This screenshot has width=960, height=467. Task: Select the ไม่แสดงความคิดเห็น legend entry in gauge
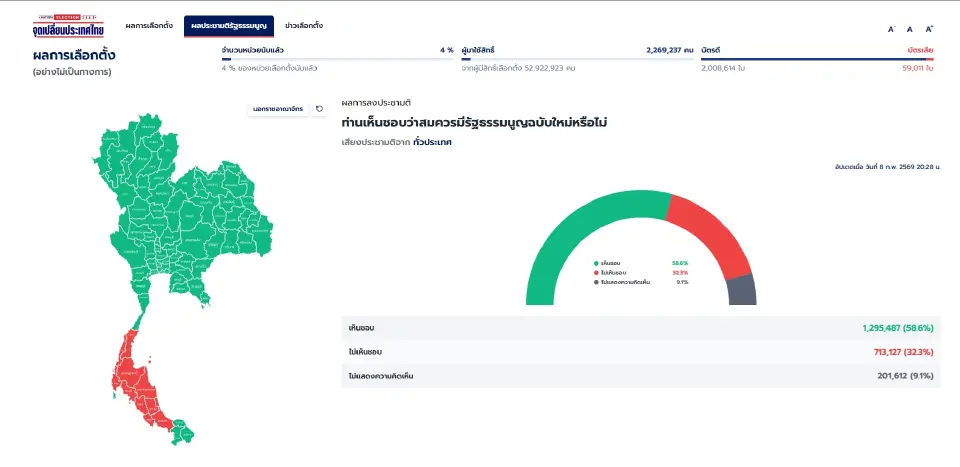tap(641, 282)
